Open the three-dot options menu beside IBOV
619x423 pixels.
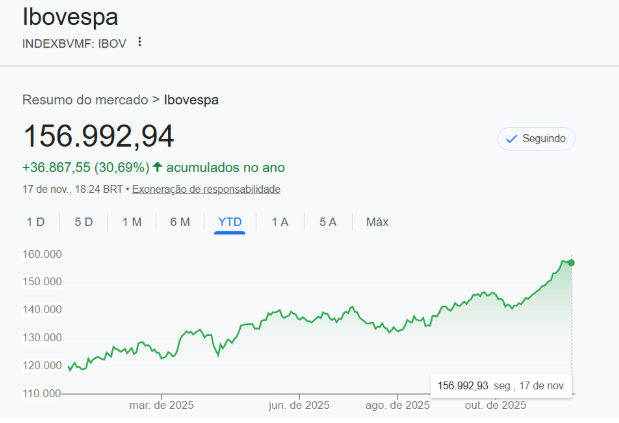[x=140, y=42]
